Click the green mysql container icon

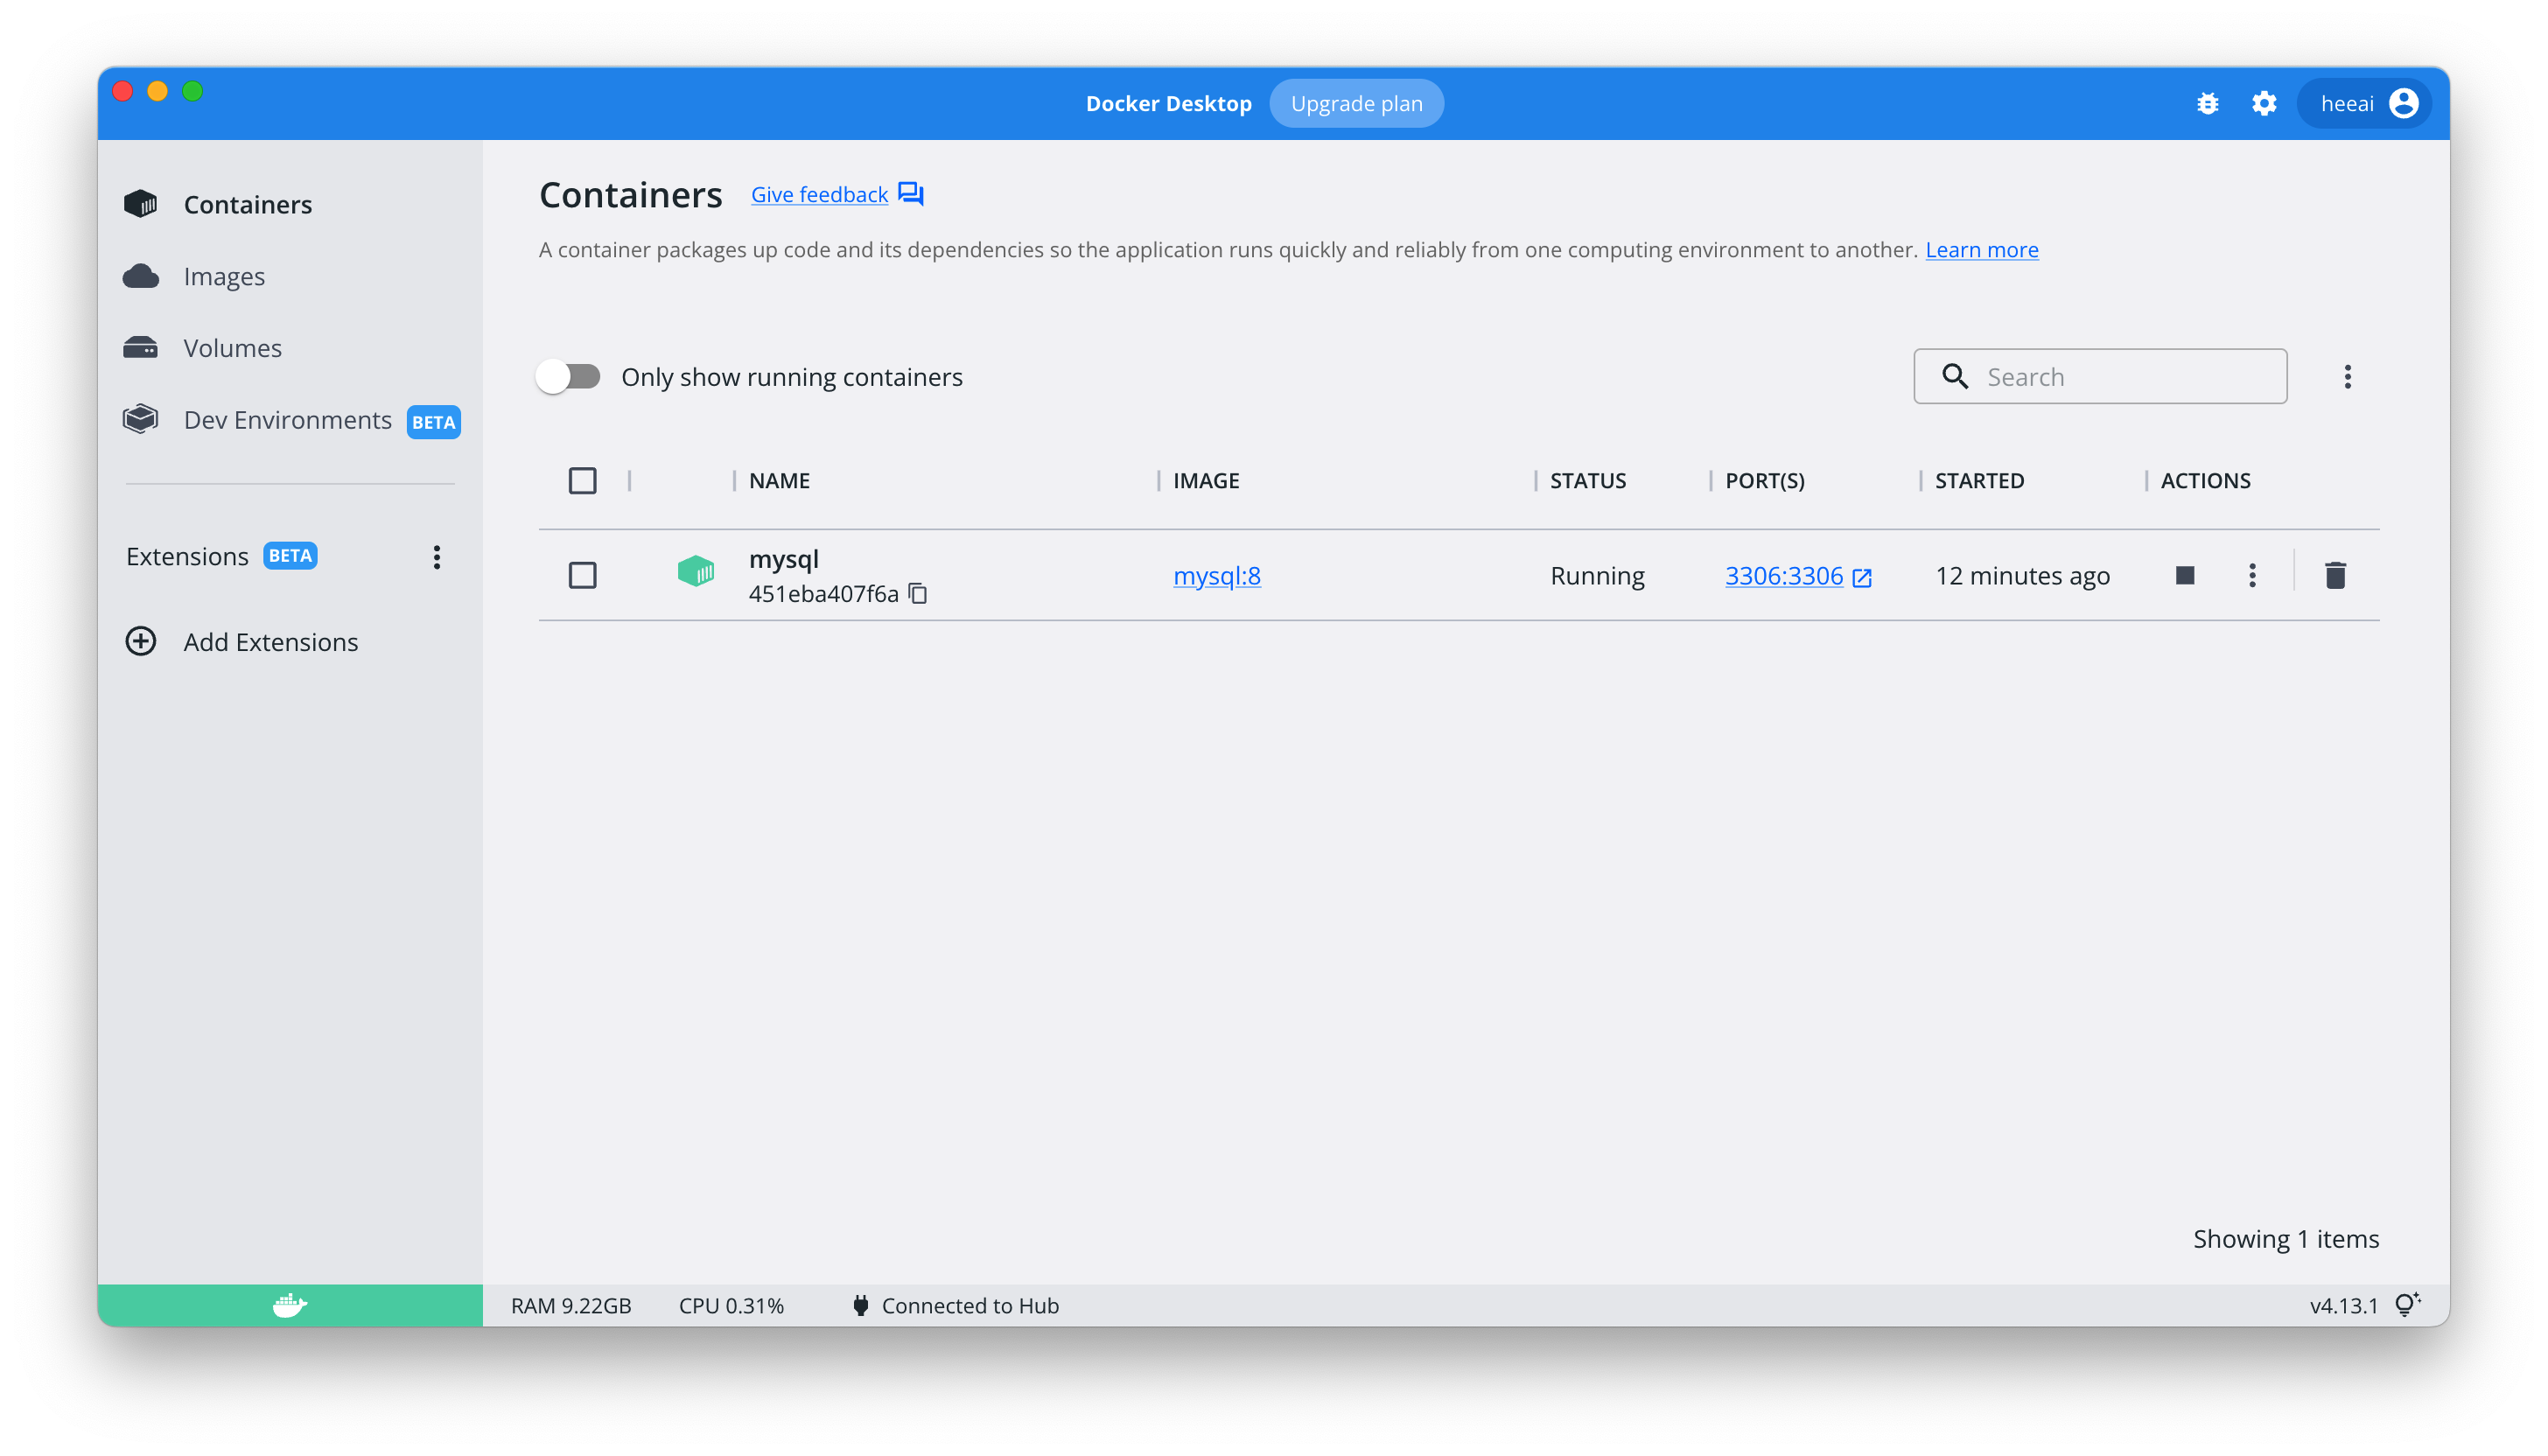[696, 572]
